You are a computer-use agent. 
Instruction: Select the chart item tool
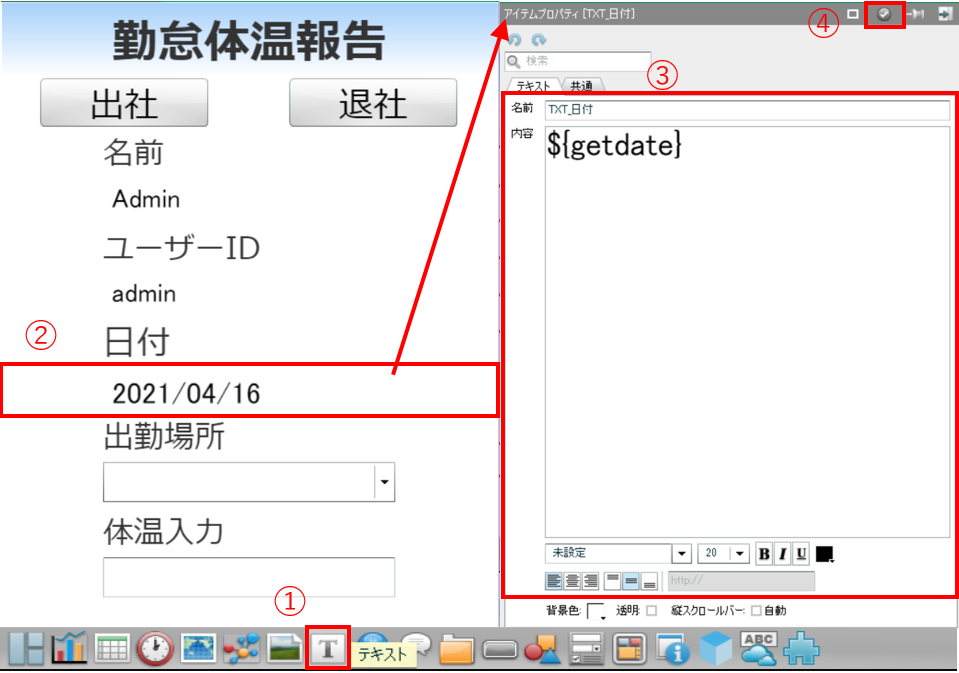coord(67,648)
